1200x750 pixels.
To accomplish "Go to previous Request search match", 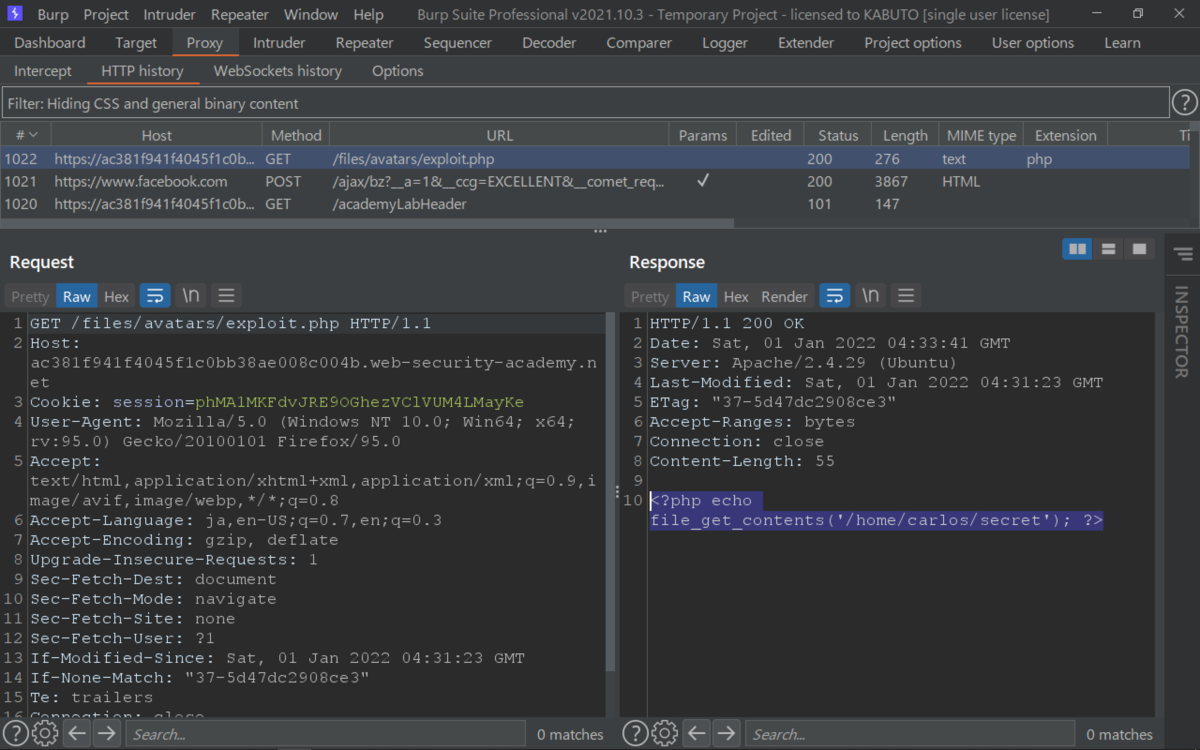I will click(77, 734).
